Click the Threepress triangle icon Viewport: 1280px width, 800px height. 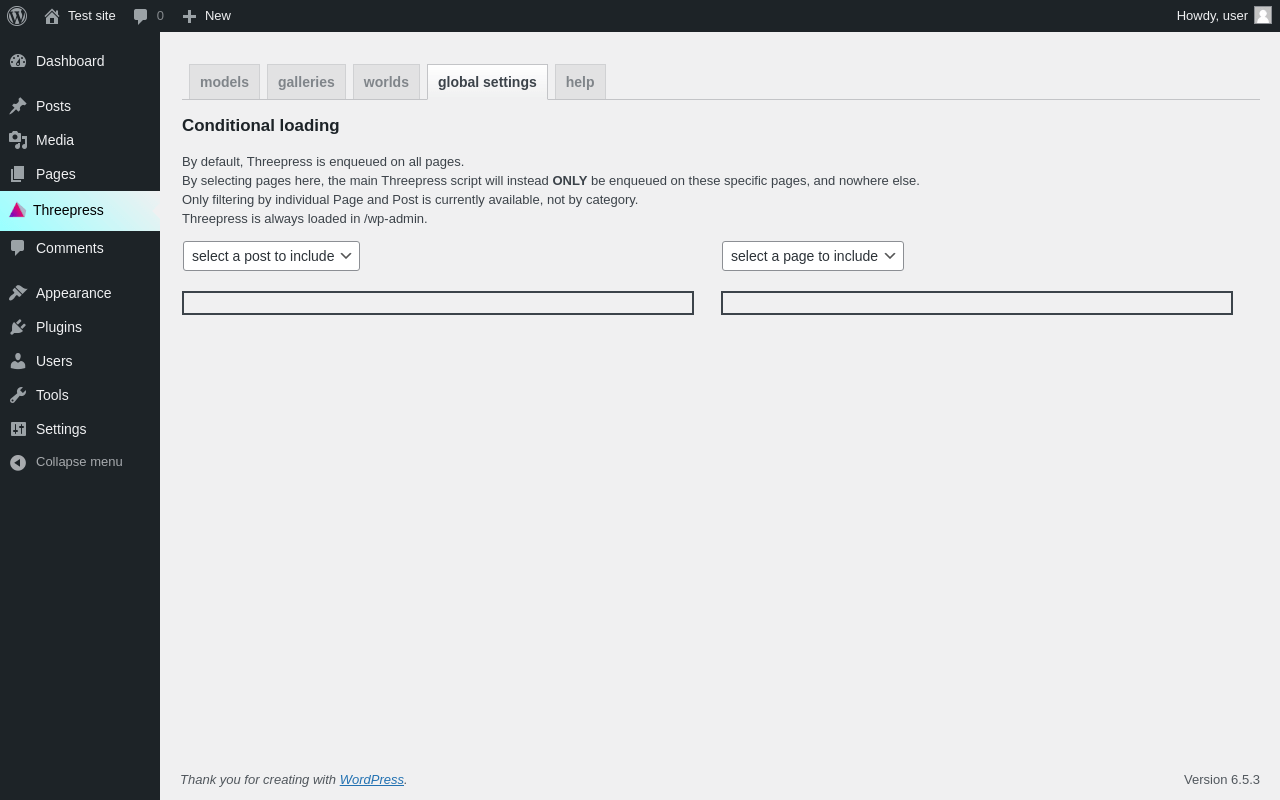point(17,210)
